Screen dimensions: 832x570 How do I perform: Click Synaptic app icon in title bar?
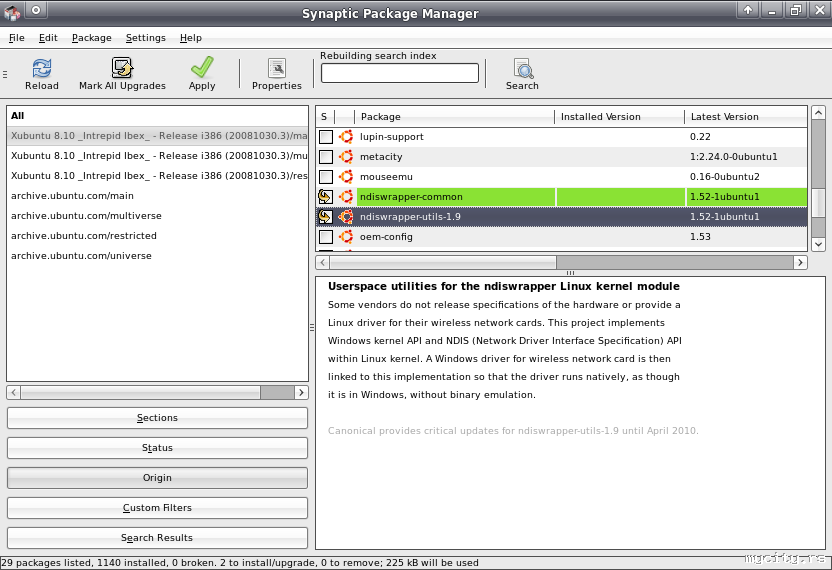12,12
